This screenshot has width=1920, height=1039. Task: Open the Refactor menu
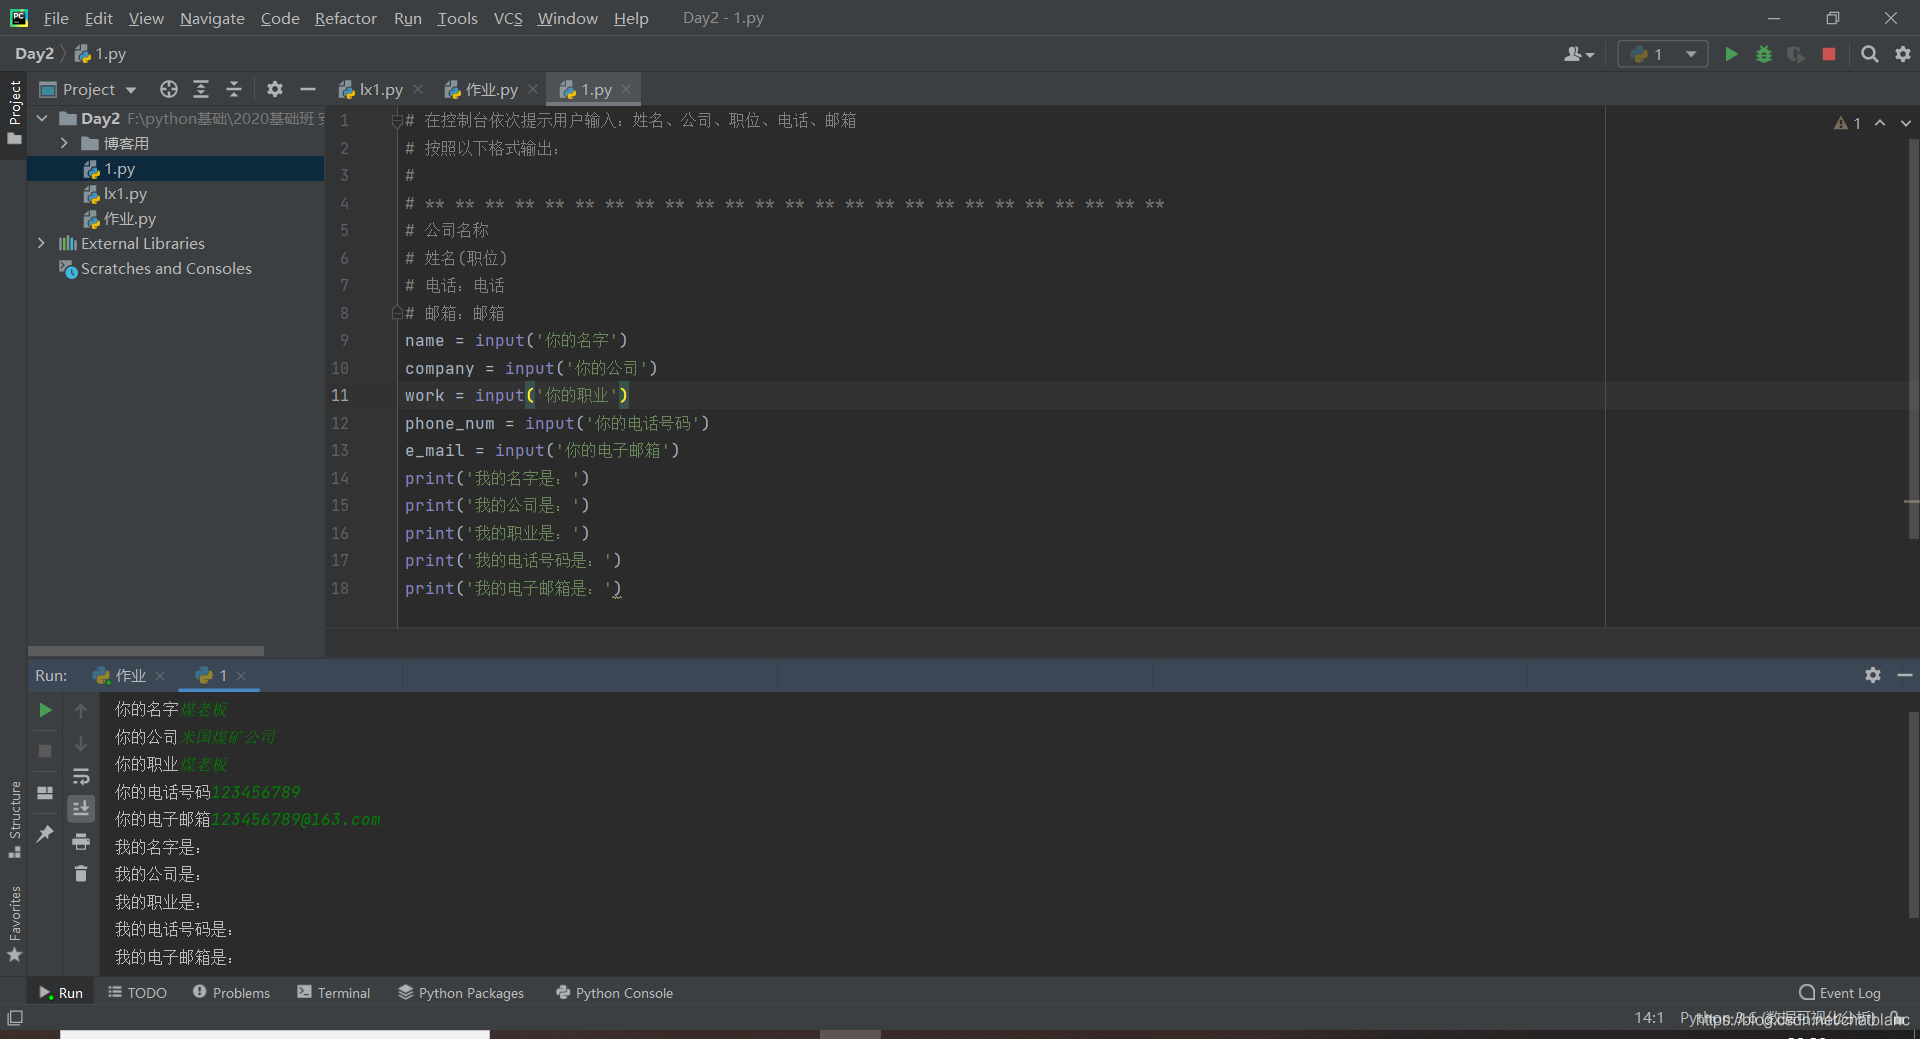click(x=345, y=18)
